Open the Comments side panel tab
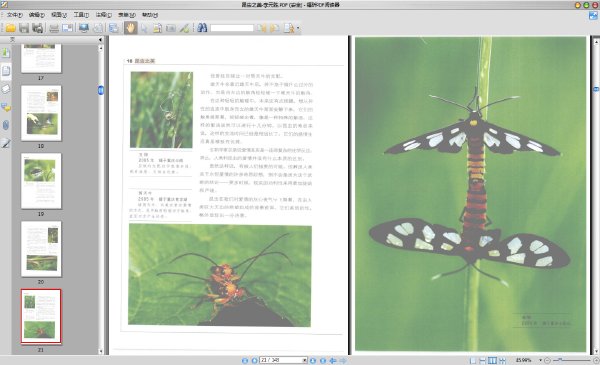Screen dimensions: 600x365 click(6, 107)
